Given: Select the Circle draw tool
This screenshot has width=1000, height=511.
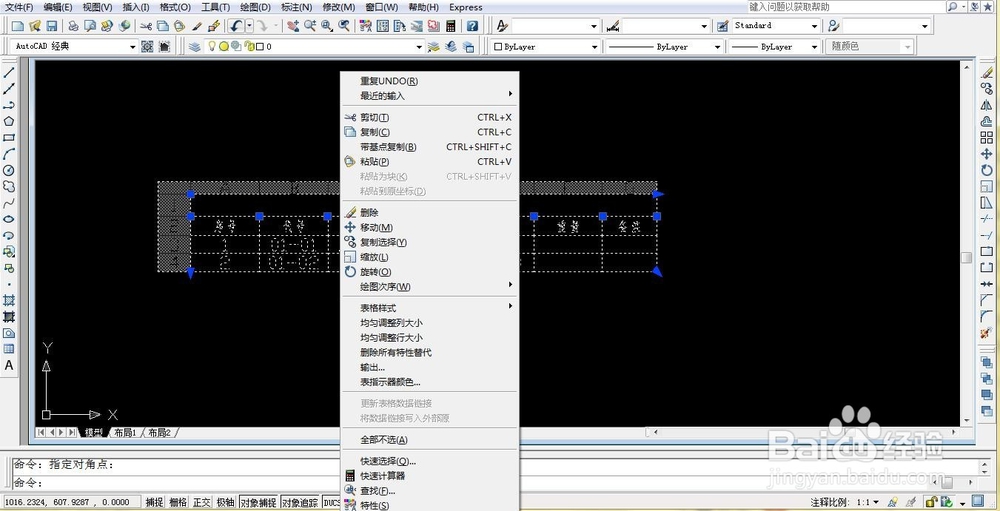Looking at the screenshot, I should [9, 170].
